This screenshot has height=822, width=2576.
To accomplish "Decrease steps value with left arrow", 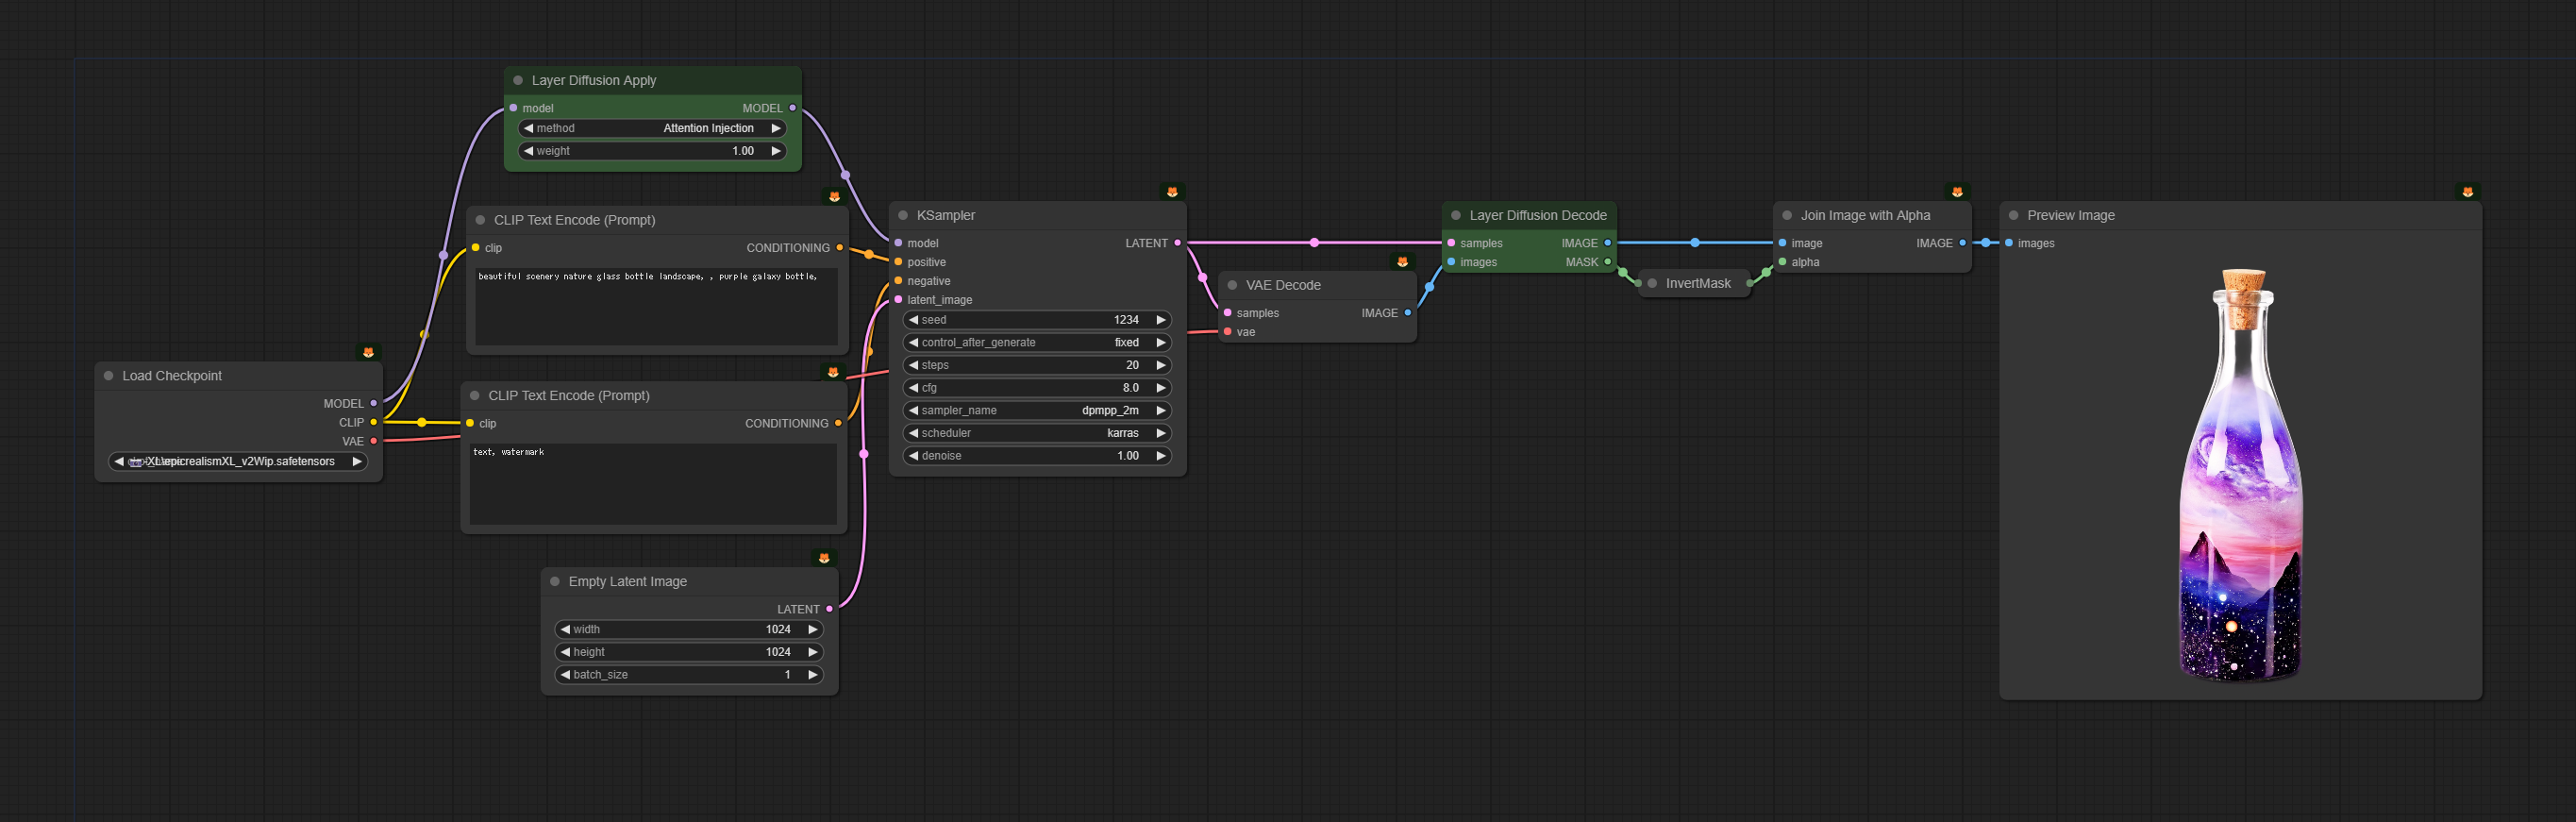I will (913, 365).
